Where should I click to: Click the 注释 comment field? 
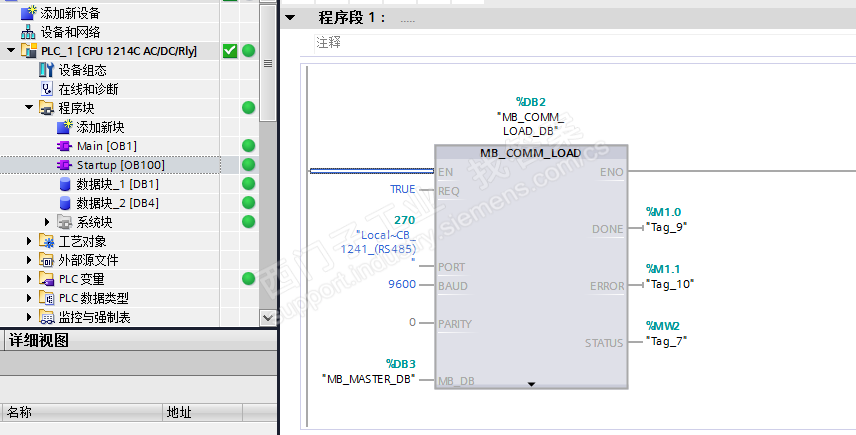point(585,43)
